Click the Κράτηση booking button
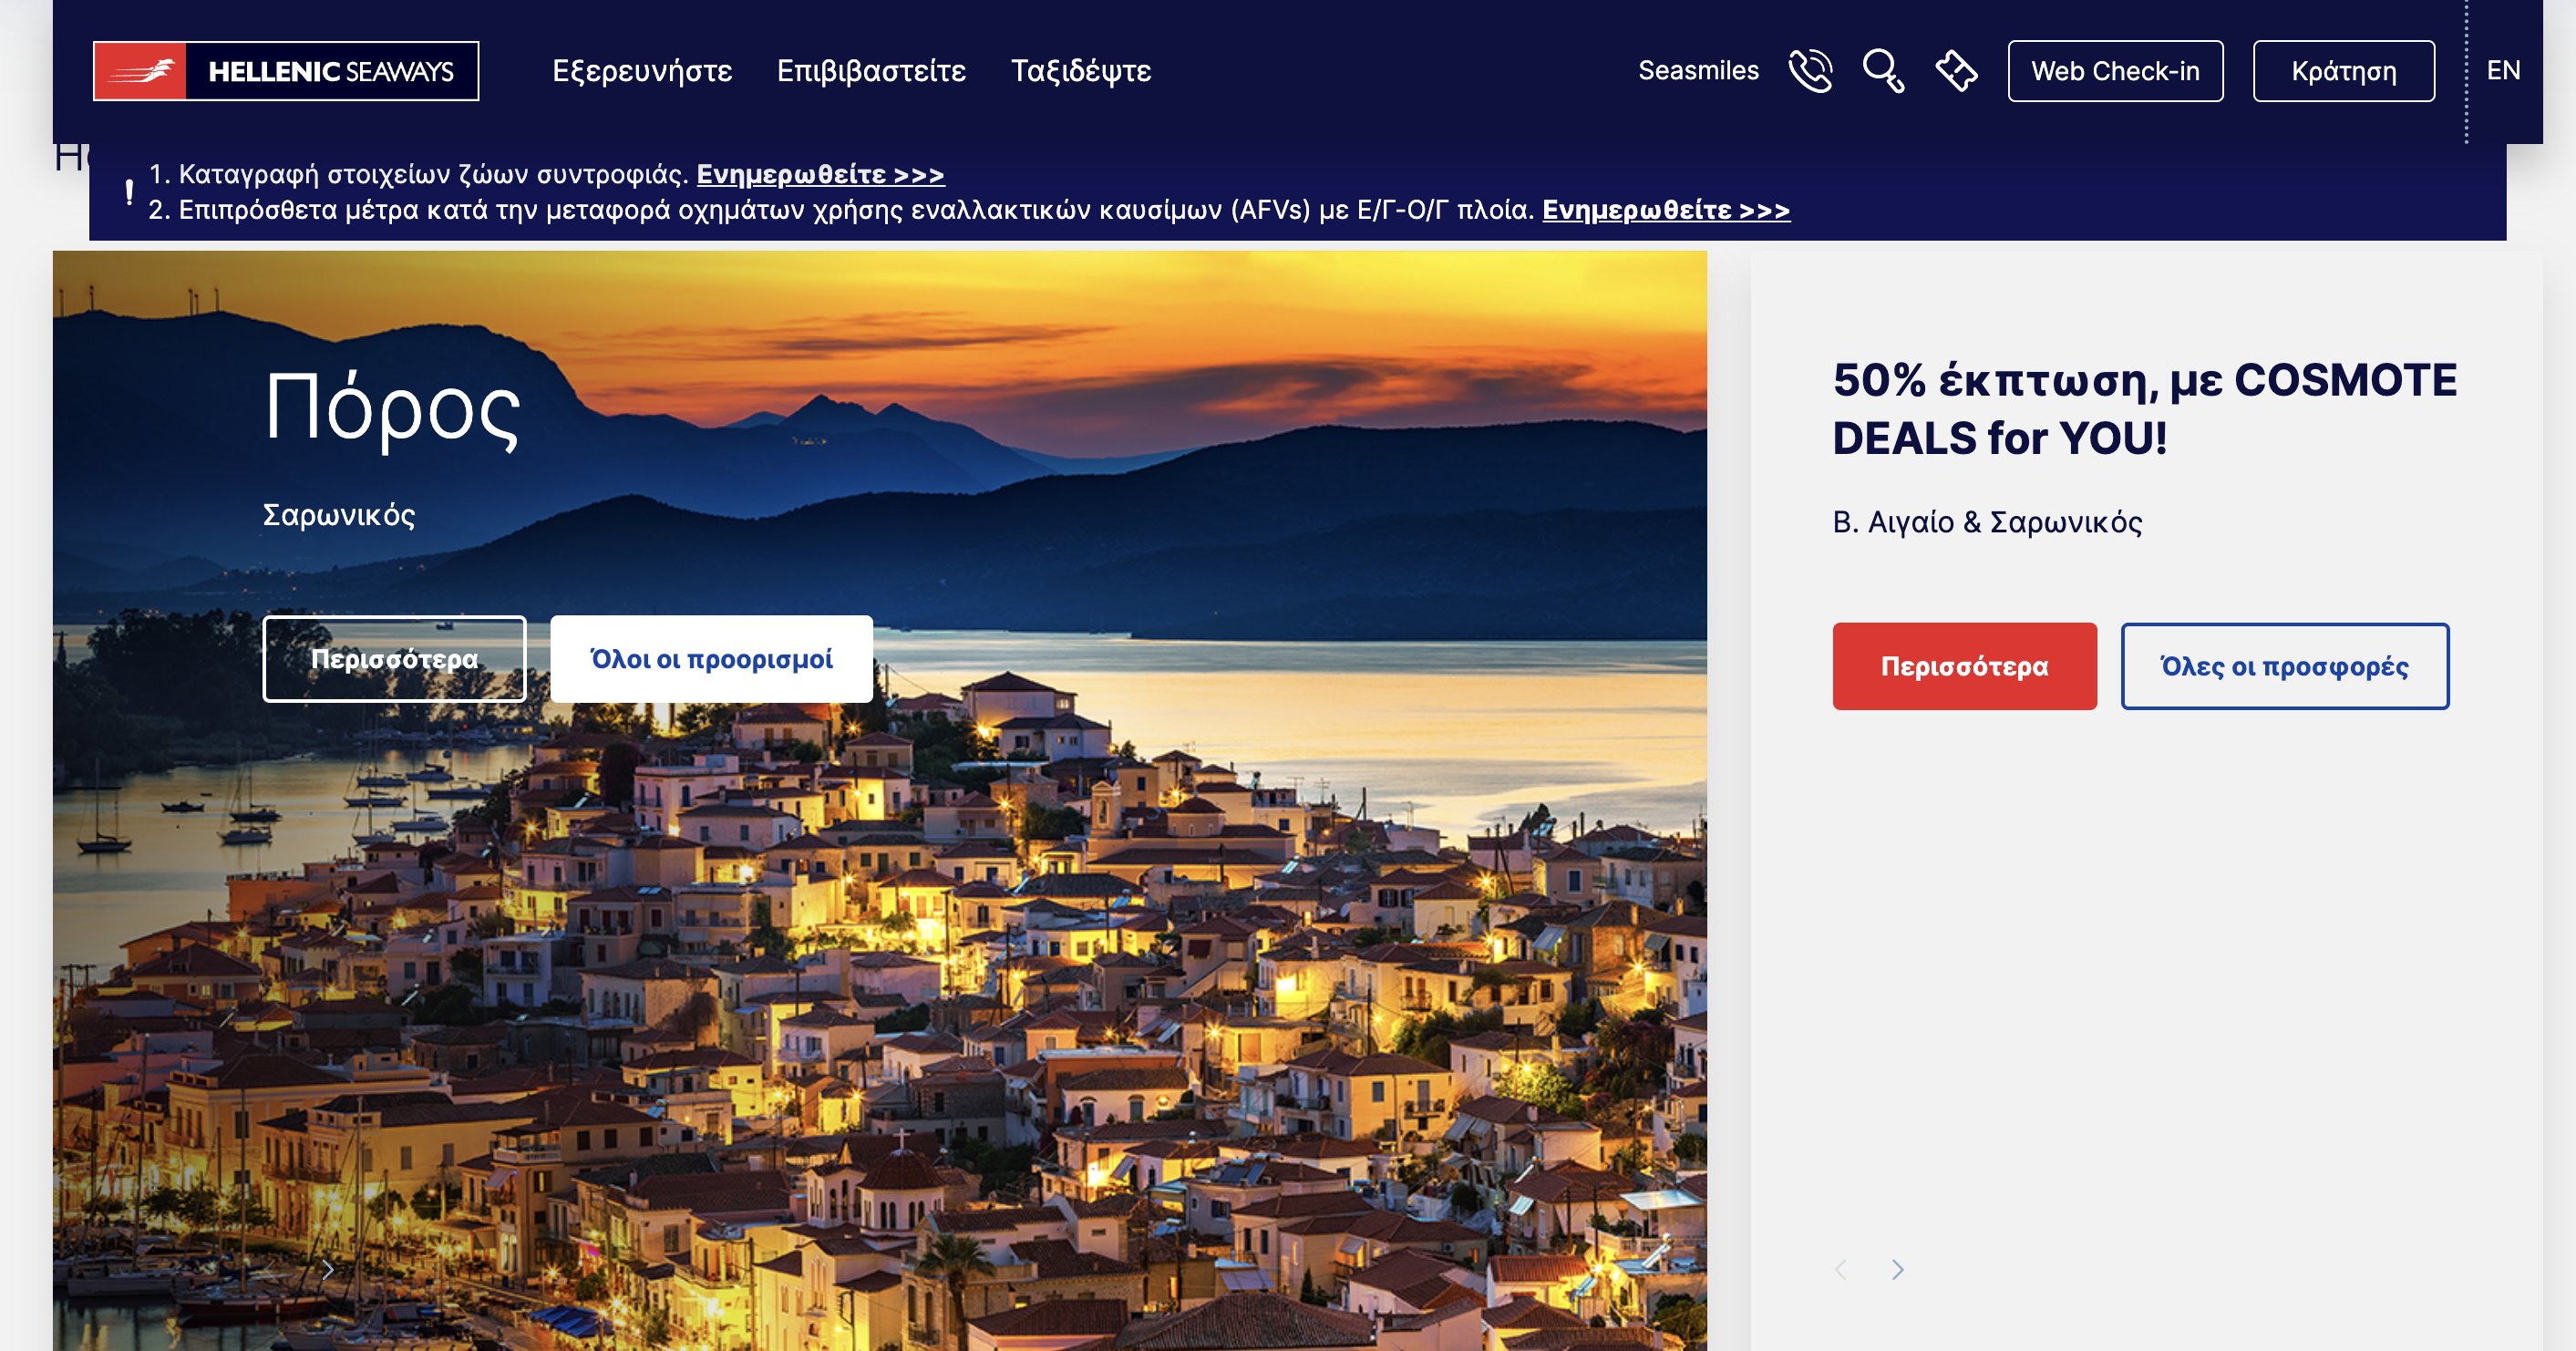This screenshot has height=1351, width=2576. point(2343,71)
